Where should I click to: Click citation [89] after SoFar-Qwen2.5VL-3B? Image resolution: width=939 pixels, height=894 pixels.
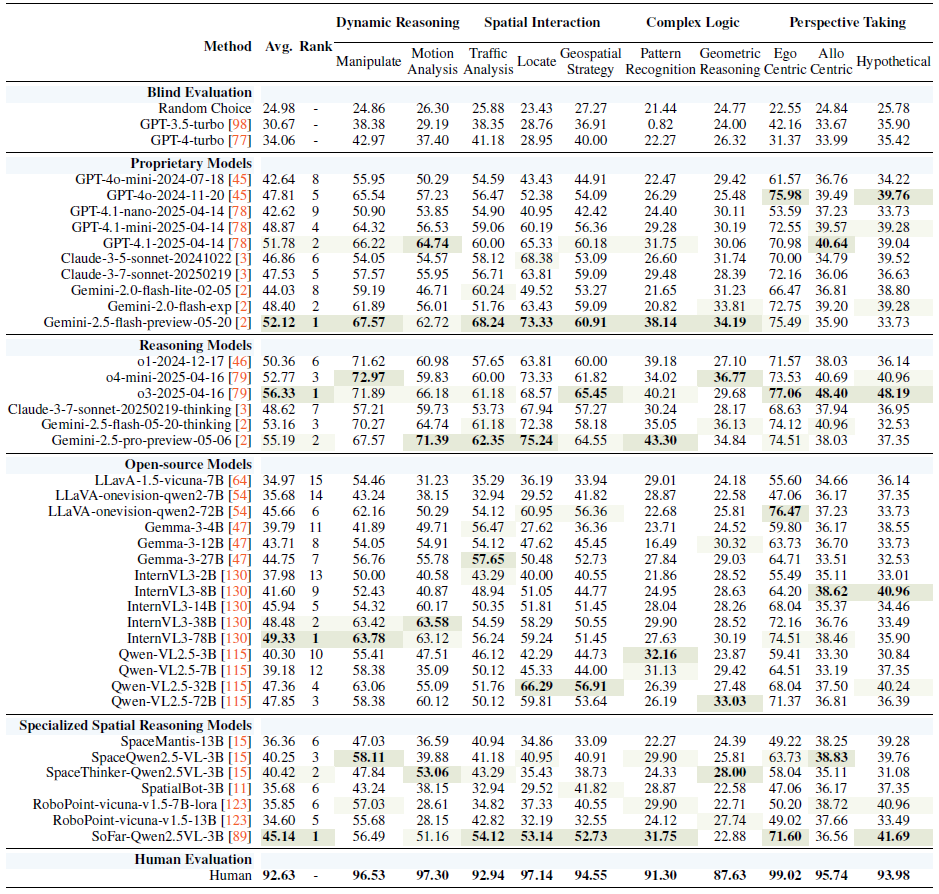click(240, 837)
